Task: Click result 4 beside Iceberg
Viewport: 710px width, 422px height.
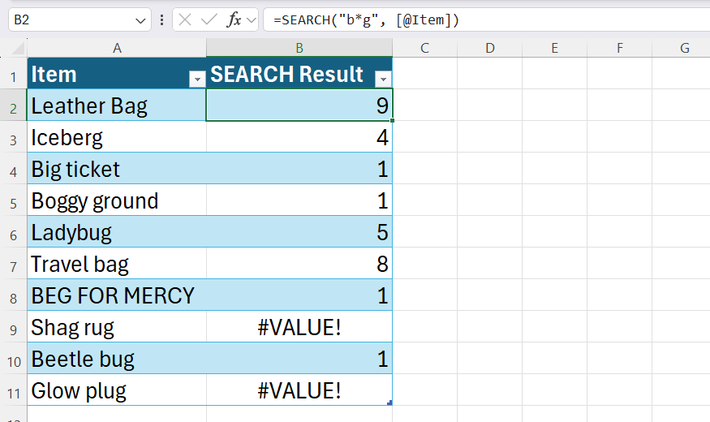Action: 299,137
